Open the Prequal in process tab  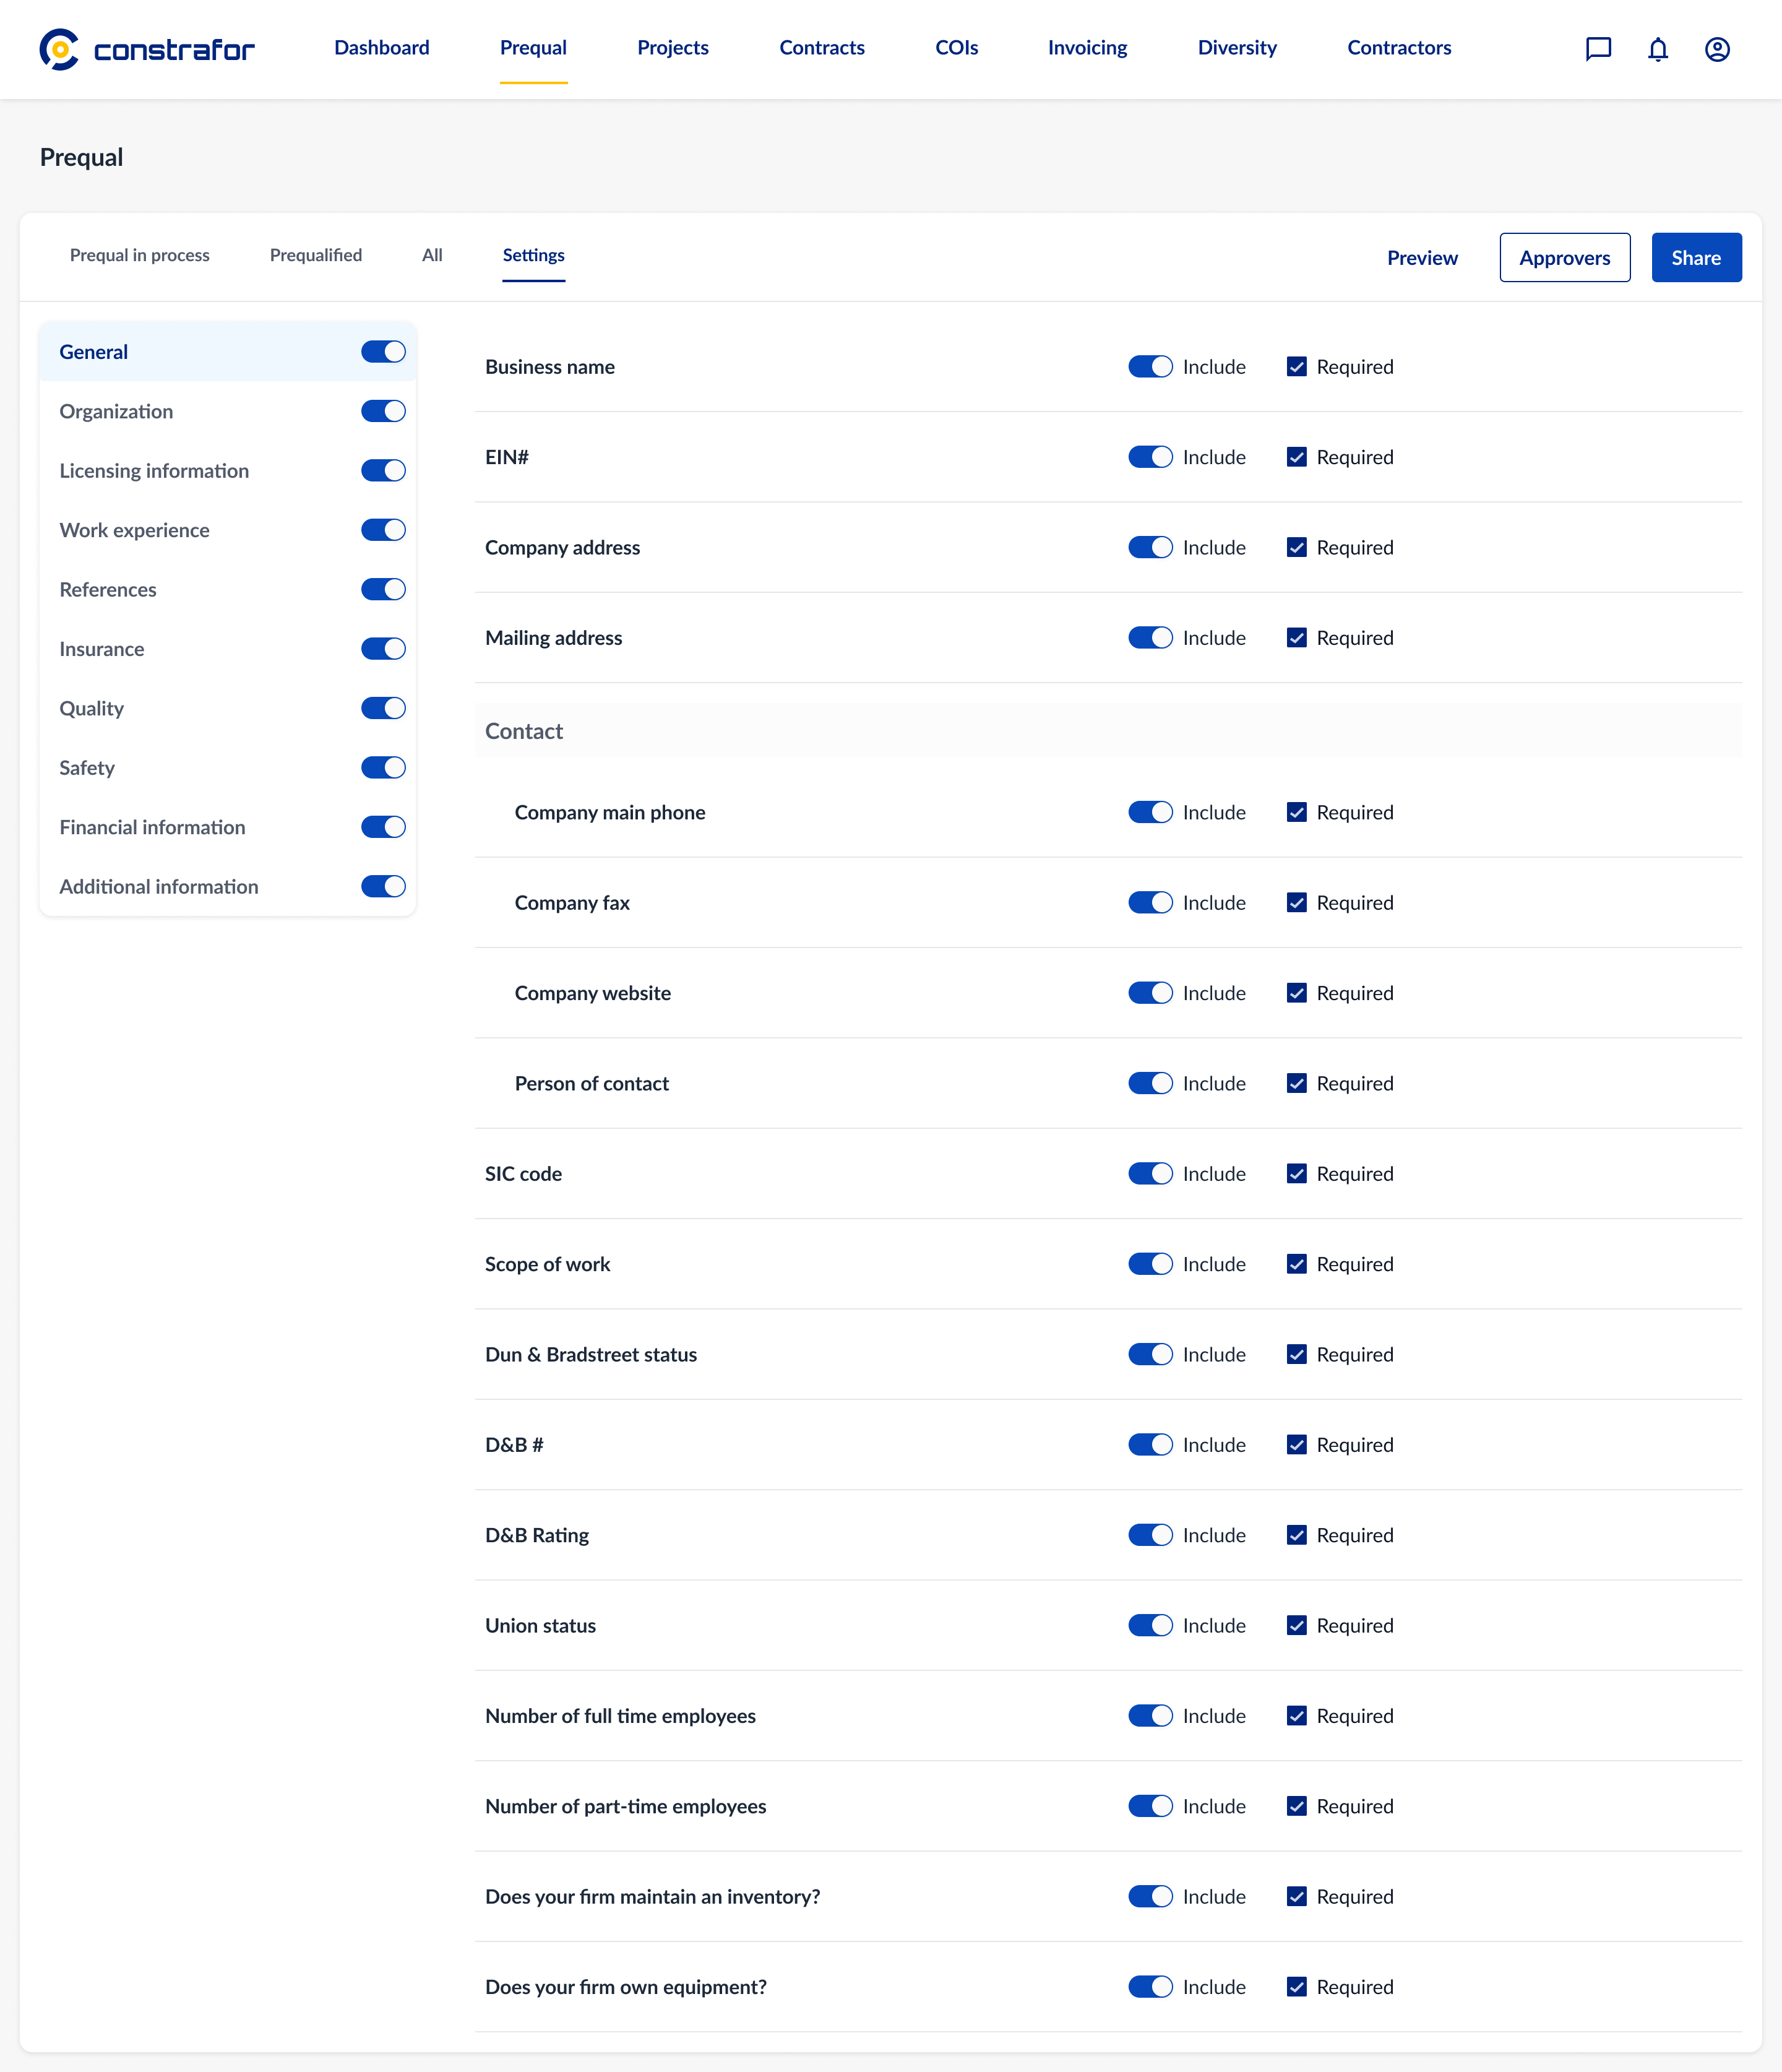[x=140, y=255]
